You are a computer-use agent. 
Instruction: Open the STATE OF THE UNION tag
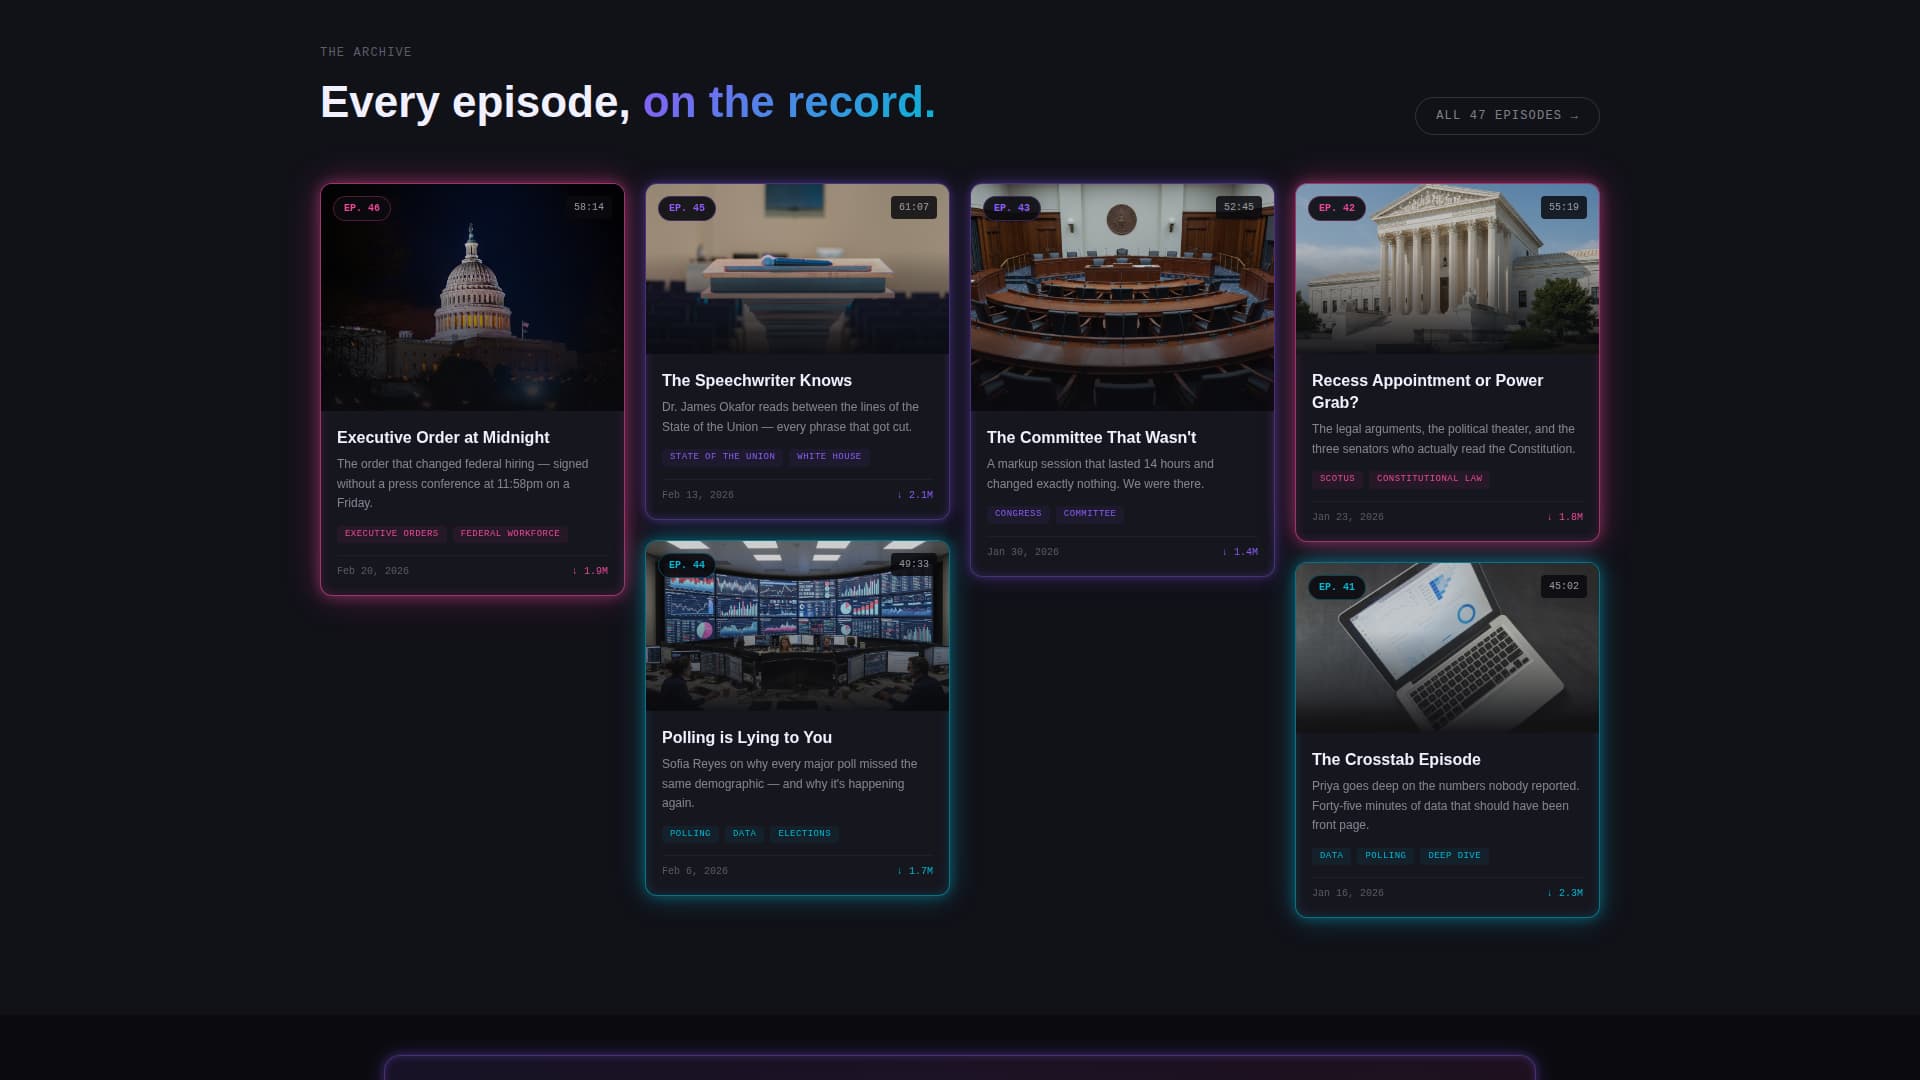(721, 456)
